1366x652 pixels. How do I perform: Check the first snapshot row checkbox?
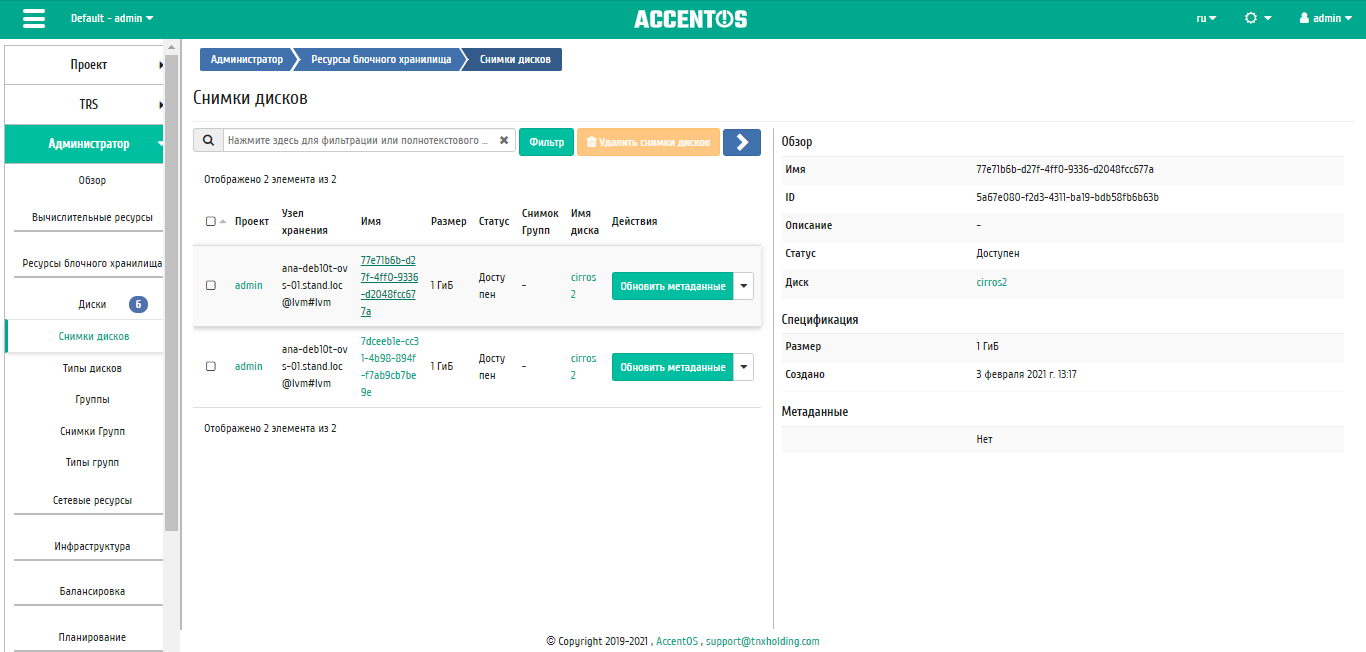tap(210, 285)
